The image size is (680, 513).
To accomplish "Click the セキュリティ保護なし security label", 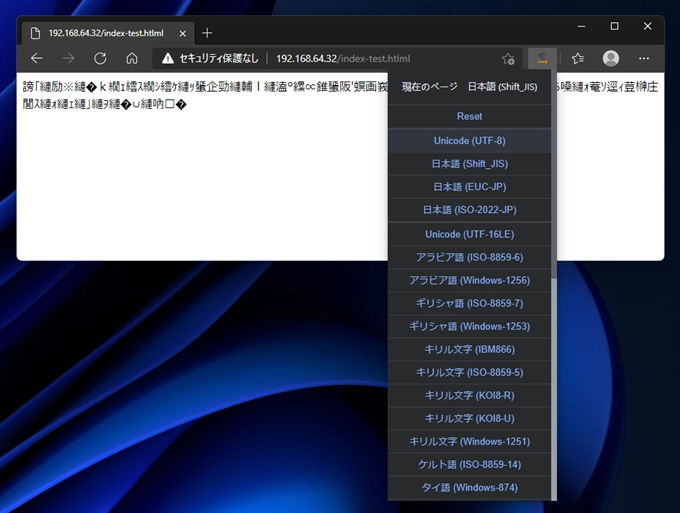I will [219, 59].
